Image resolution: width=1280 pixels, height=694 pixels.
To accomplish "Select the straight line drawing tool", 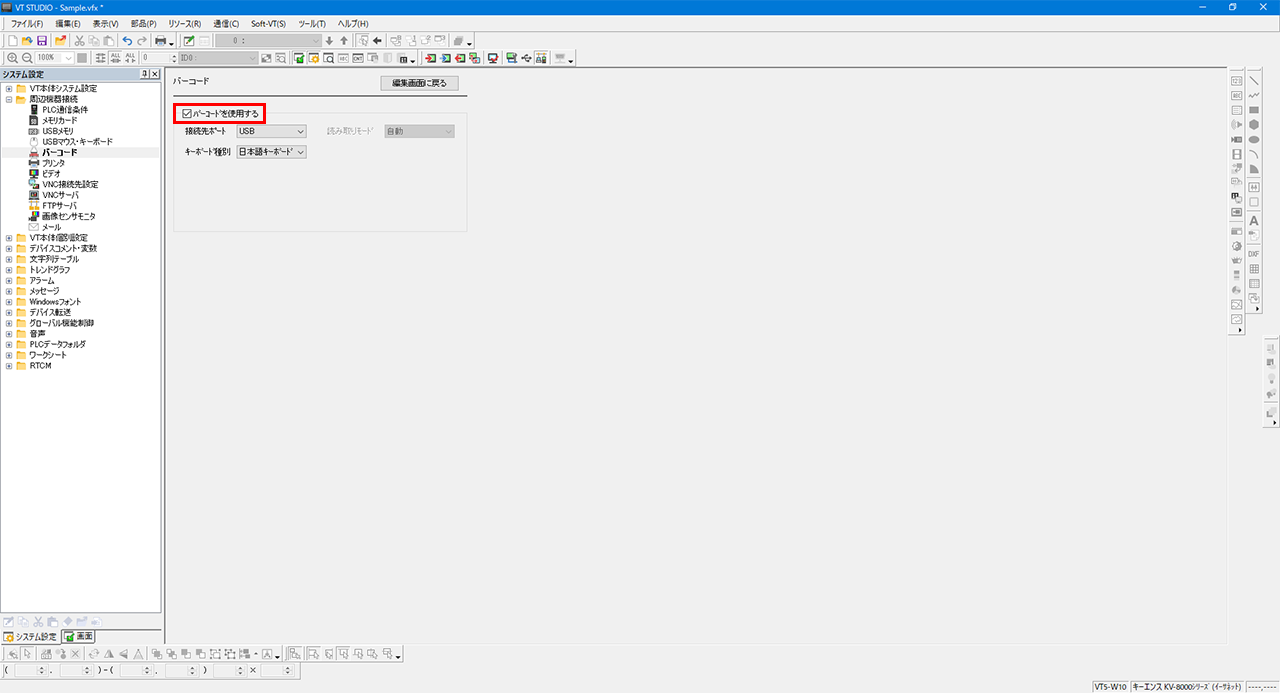I will 1253,81.
